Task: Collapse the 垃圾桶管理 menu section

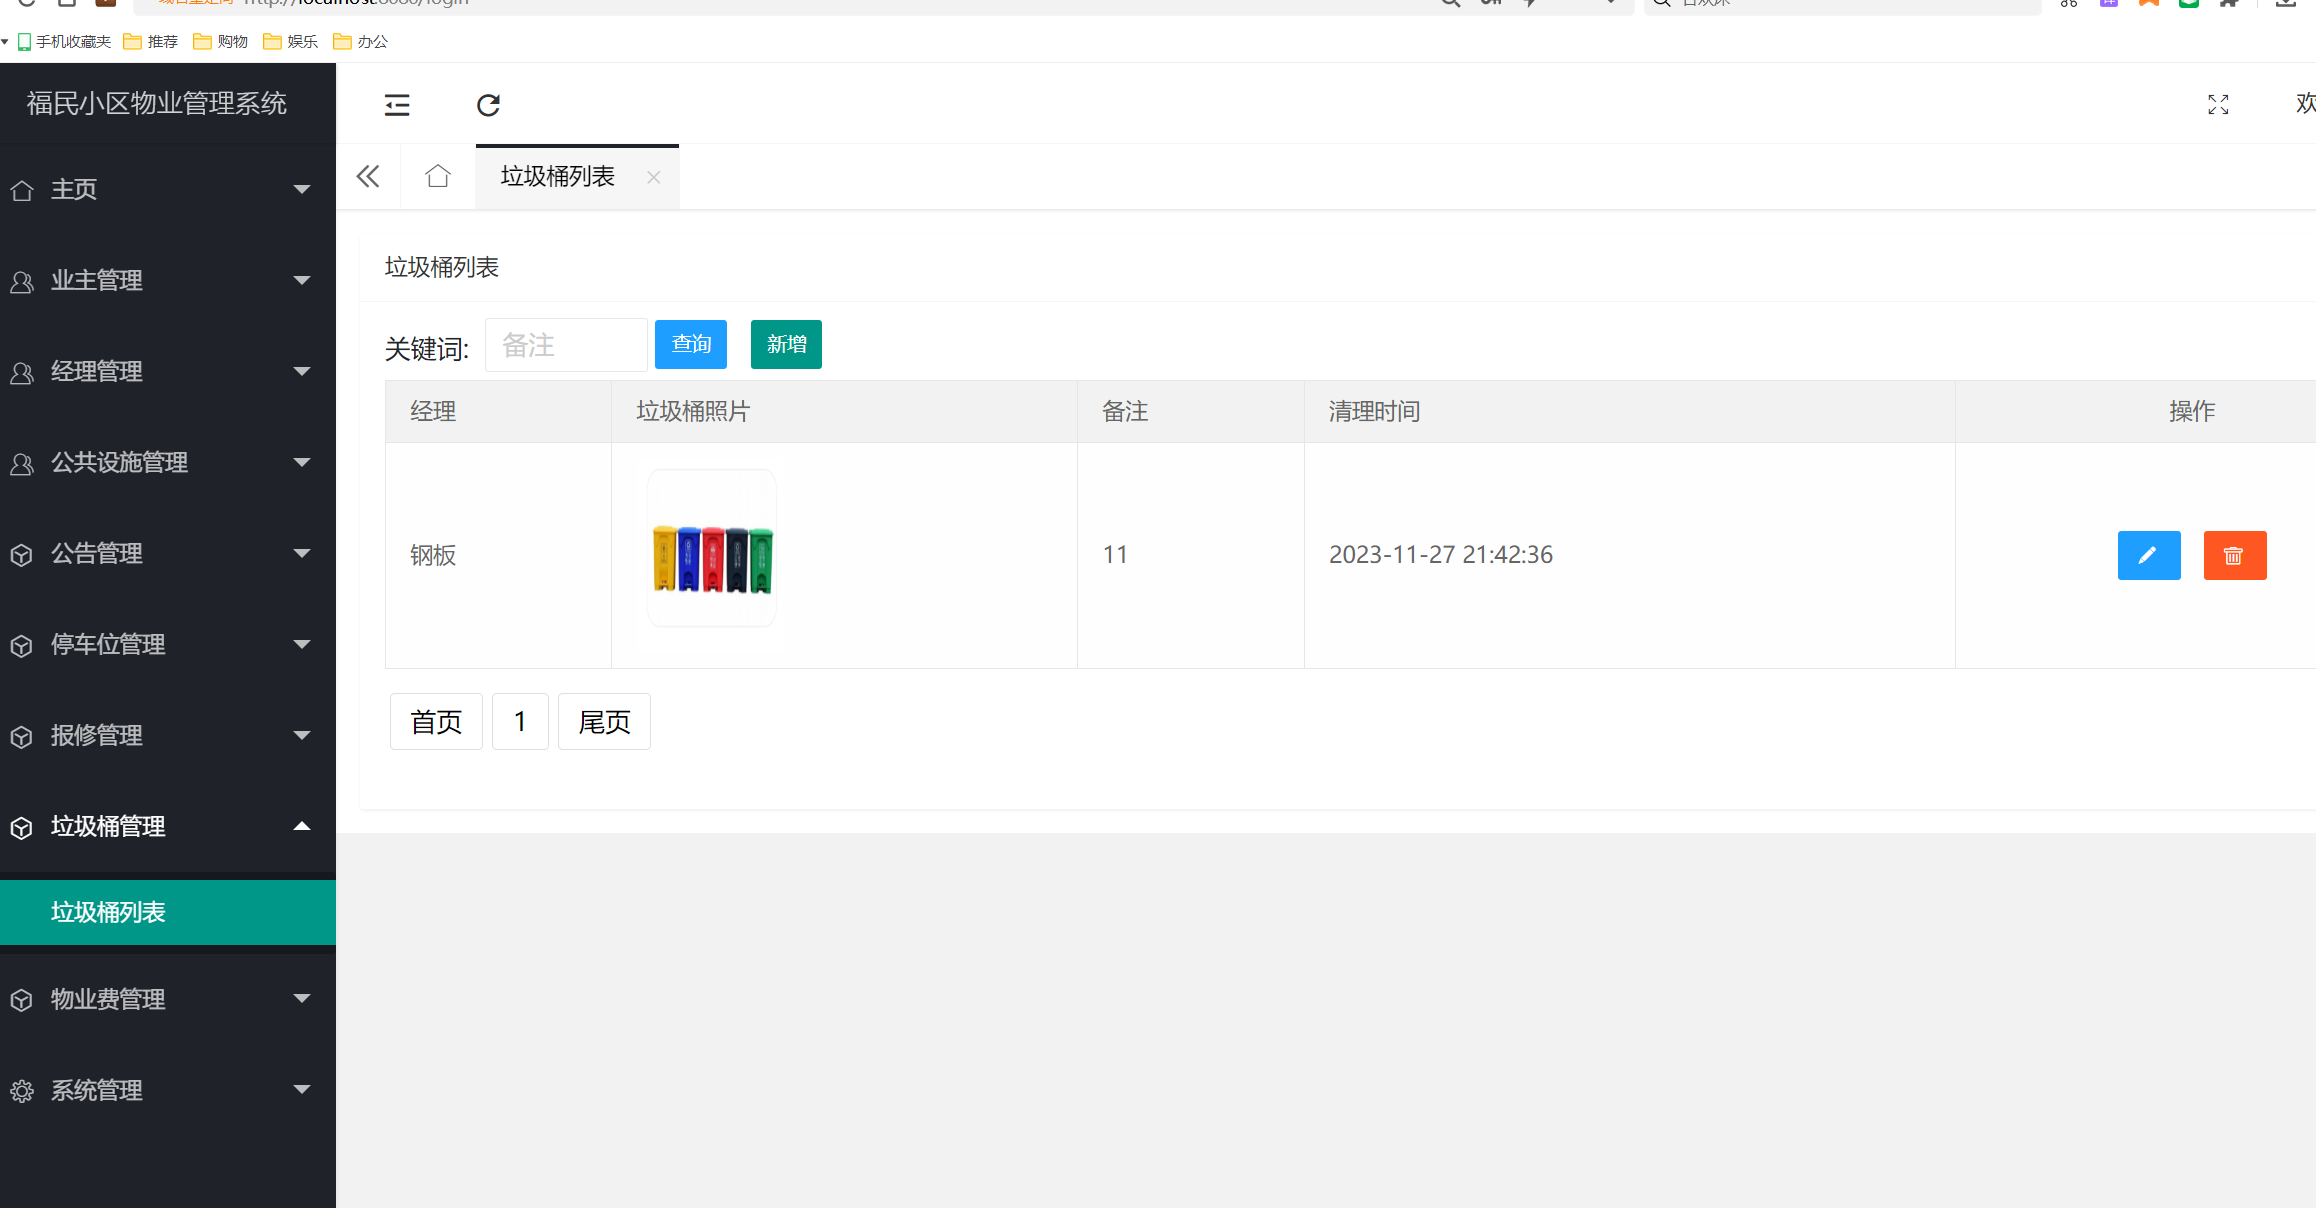Action: tap(107, 826)
